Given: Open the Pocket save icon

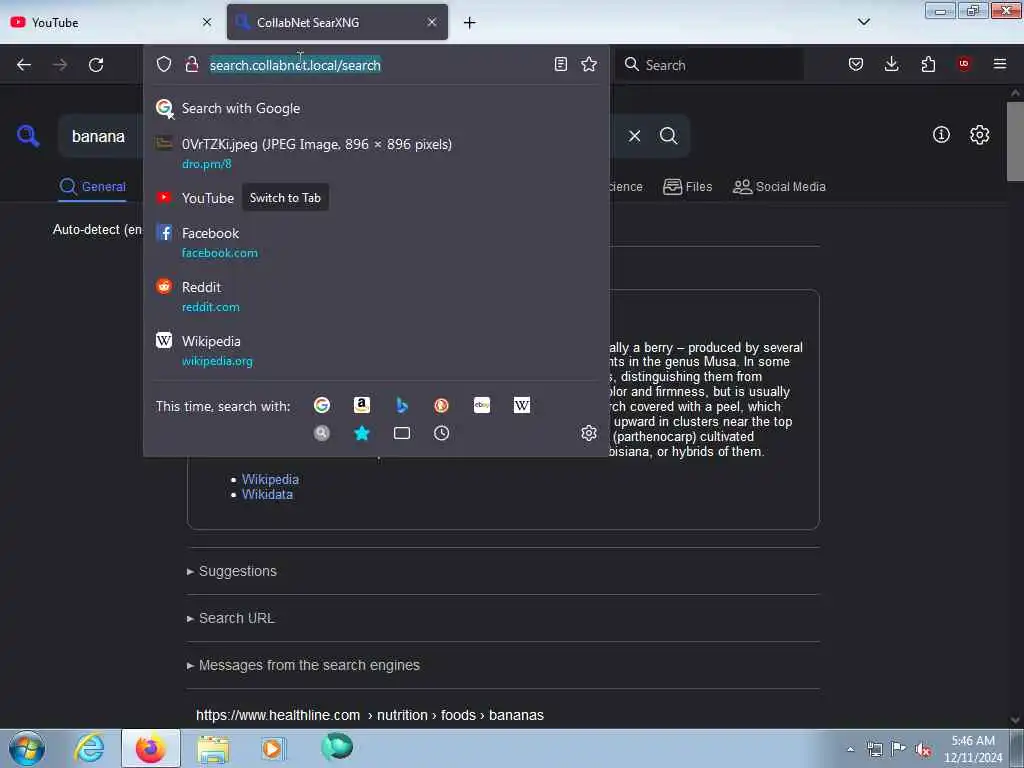Looking at the screenshot, I should coord(856,64).
